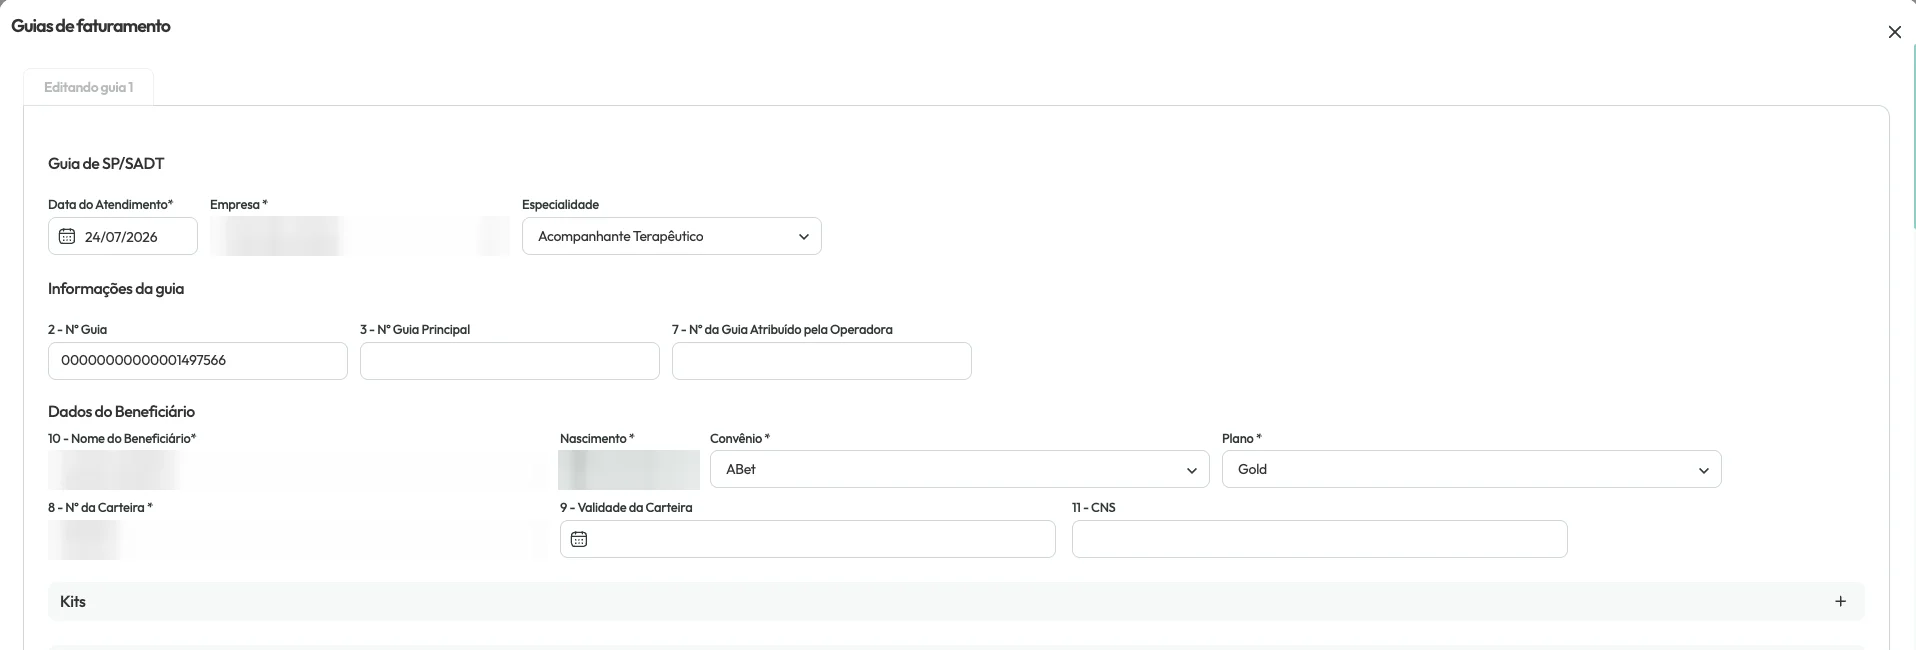Viewport: 1916px width, 650px height.
Task: Click the Nome do Beneficiário field
Action: click(298, 470)
